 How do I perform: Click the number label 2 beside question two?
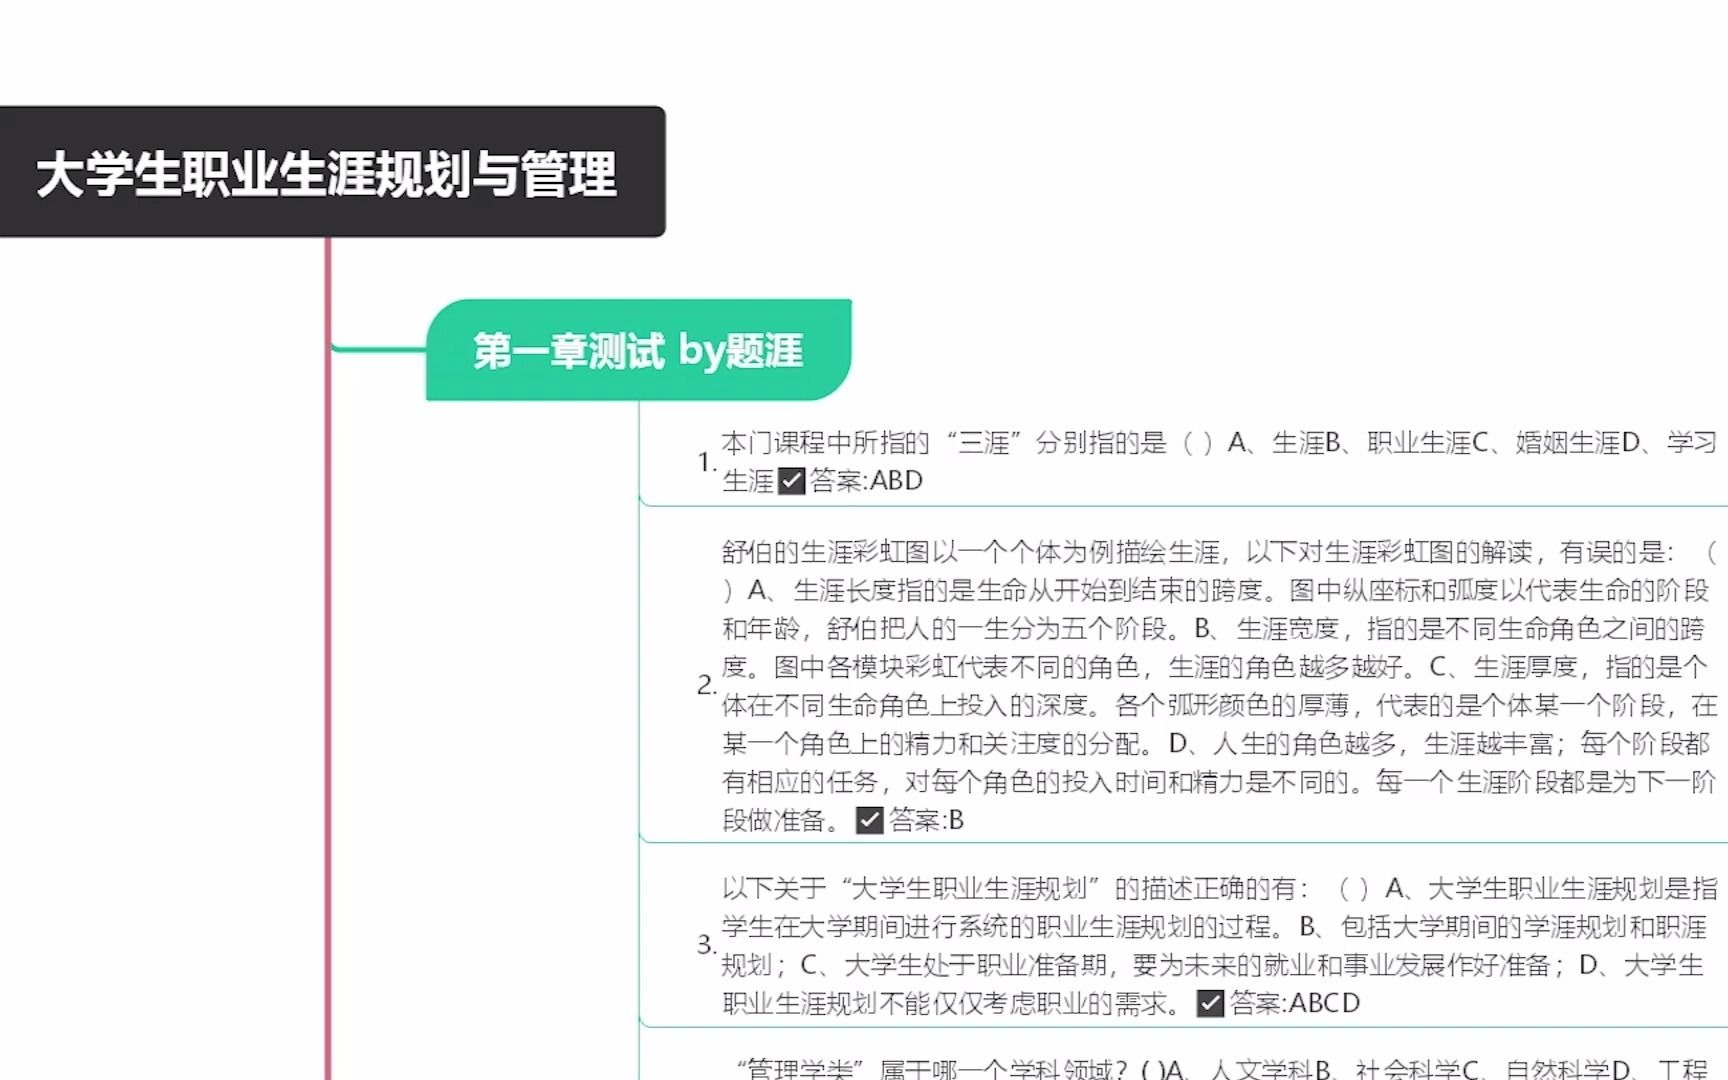(x=703, y=683)
